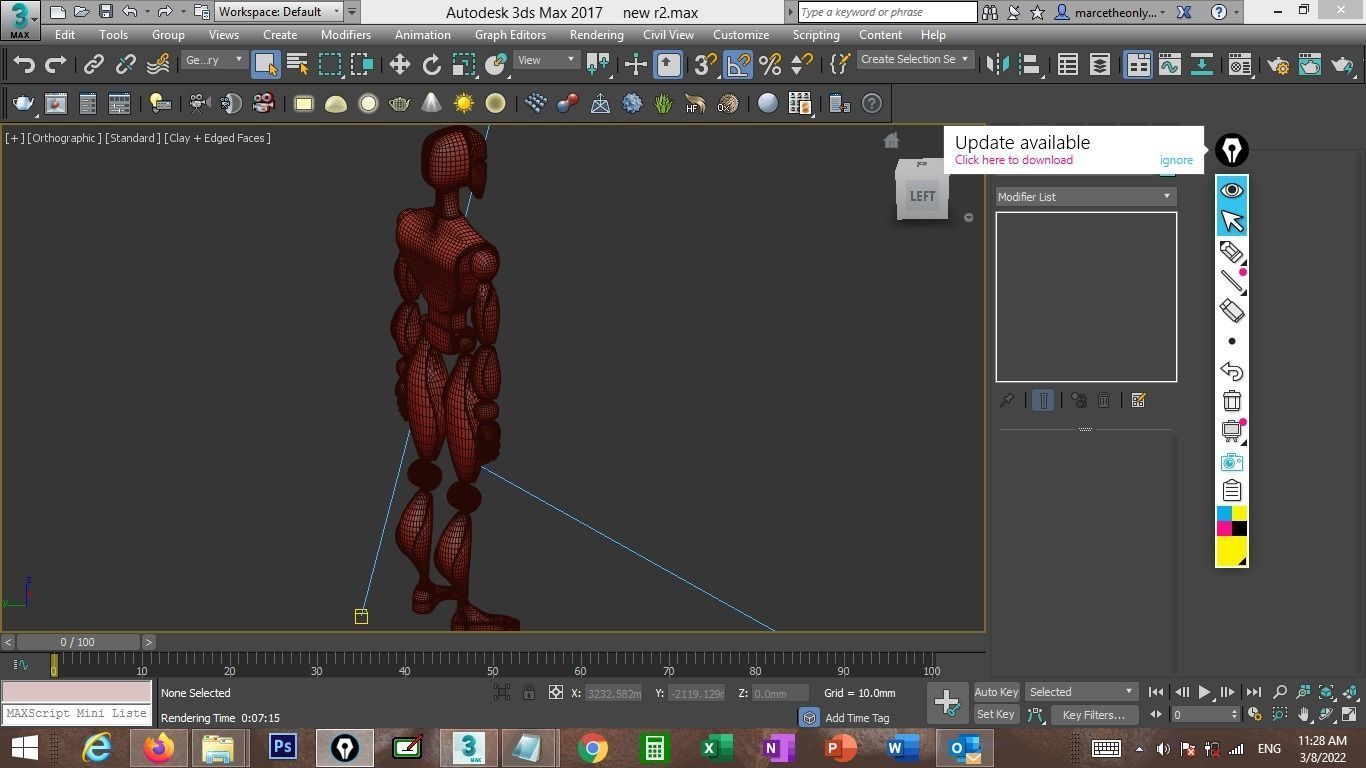This screenshot has width=1366, height=768.
Task: Open the Rendering menu
Action: point(596,34)
